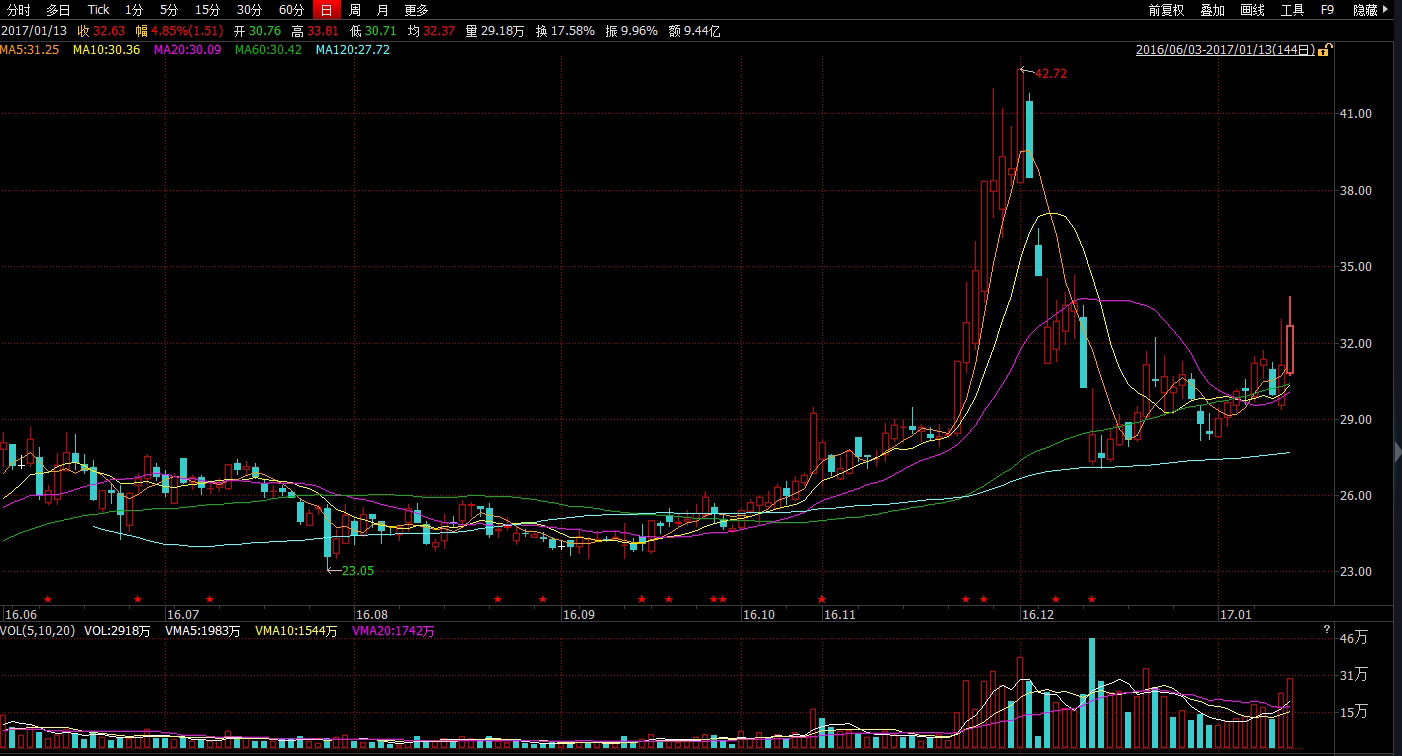Select the 15分 timeframe
Image resolution: width=1402 pixels, height=756 pixels.
pos(207,10)
